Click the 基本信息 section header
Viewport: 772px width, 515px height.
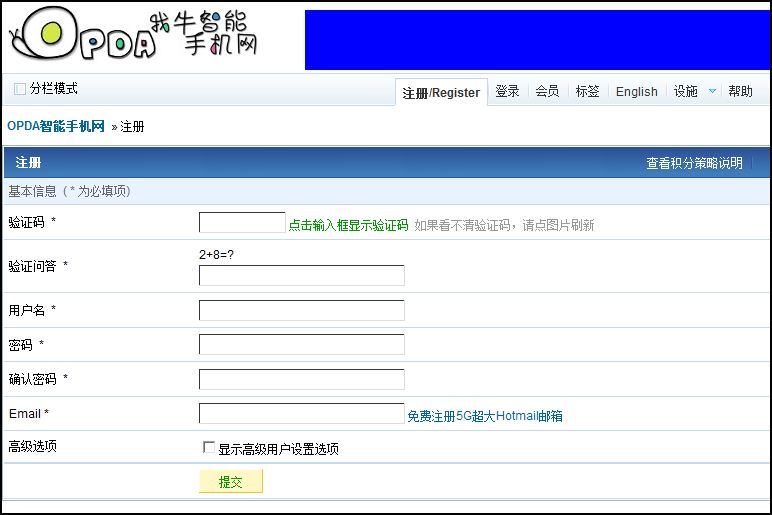coord(386,191)
